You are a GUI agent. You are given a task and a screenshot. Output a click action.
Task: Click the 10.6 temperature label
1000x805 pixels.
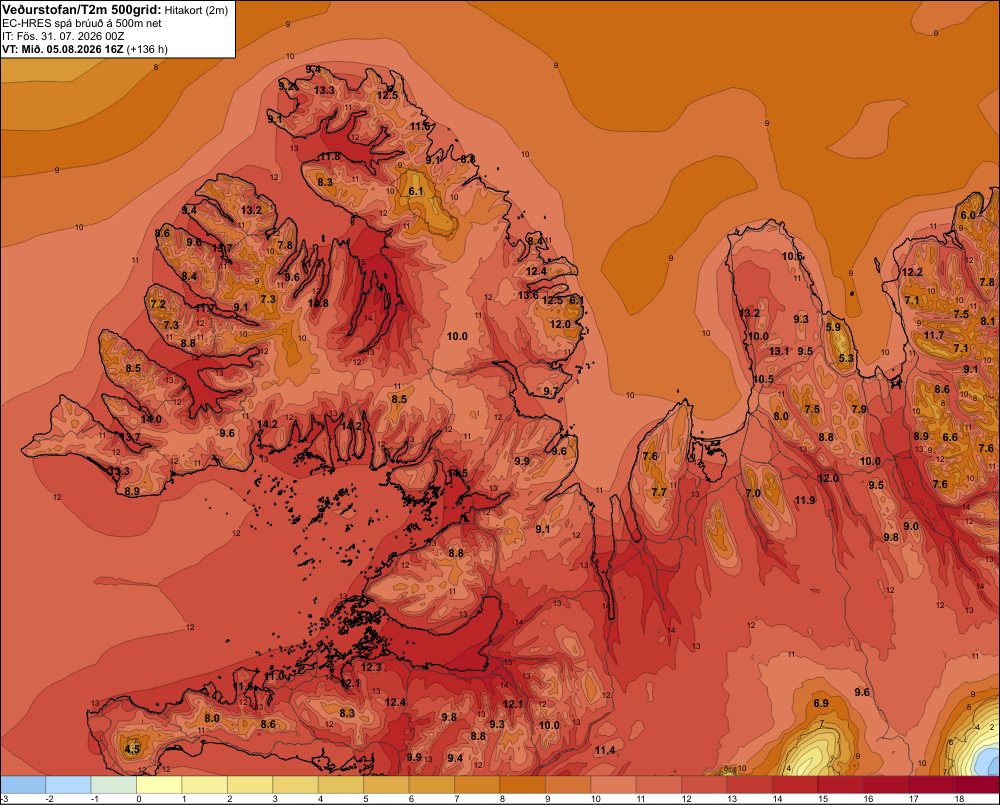pos(793,256)
